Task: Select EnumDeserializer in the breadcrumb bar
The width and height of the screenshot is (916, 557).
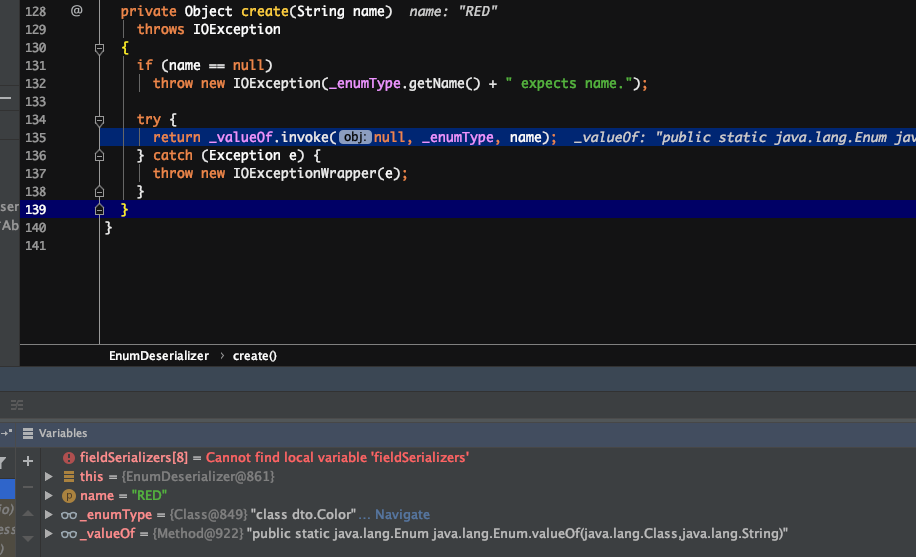Action: pos(159,355)
